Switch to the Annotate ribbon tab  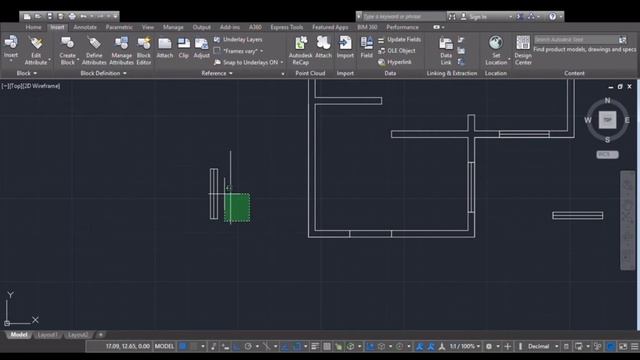(85, 27)
